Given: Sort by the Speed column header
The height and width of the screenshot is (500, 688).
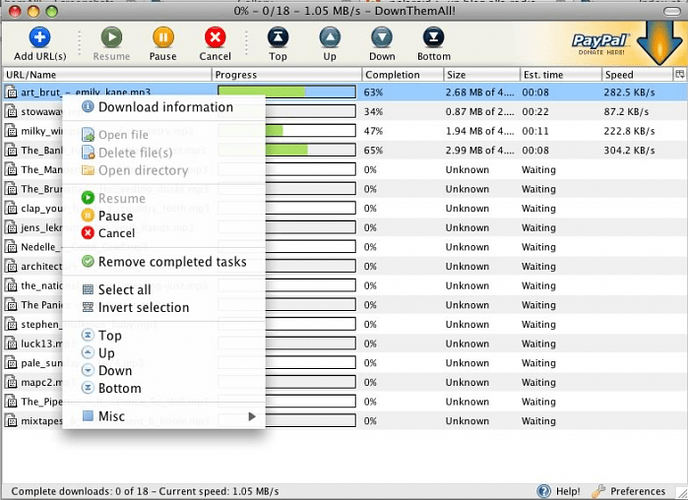Looking at the screenshot, I should click(637, 75).
